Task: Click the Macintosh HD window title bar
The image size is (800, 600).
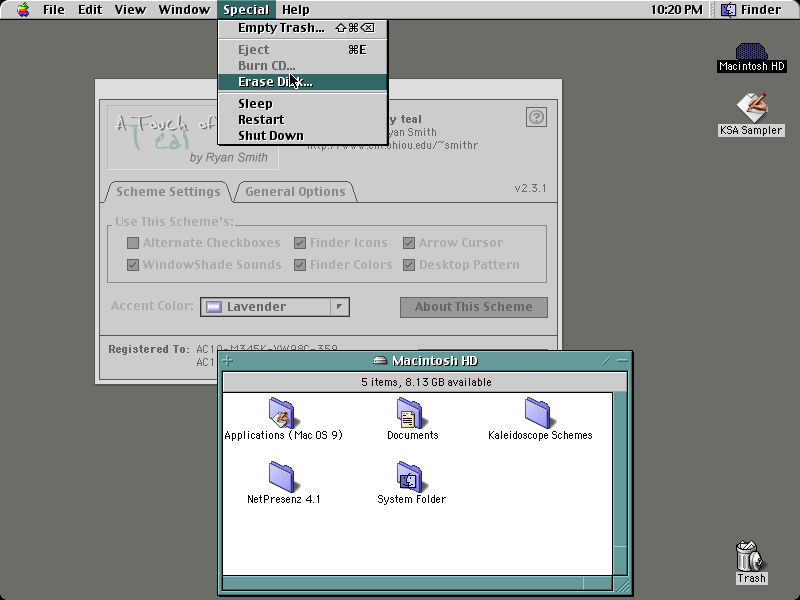Action: point(425,361)
